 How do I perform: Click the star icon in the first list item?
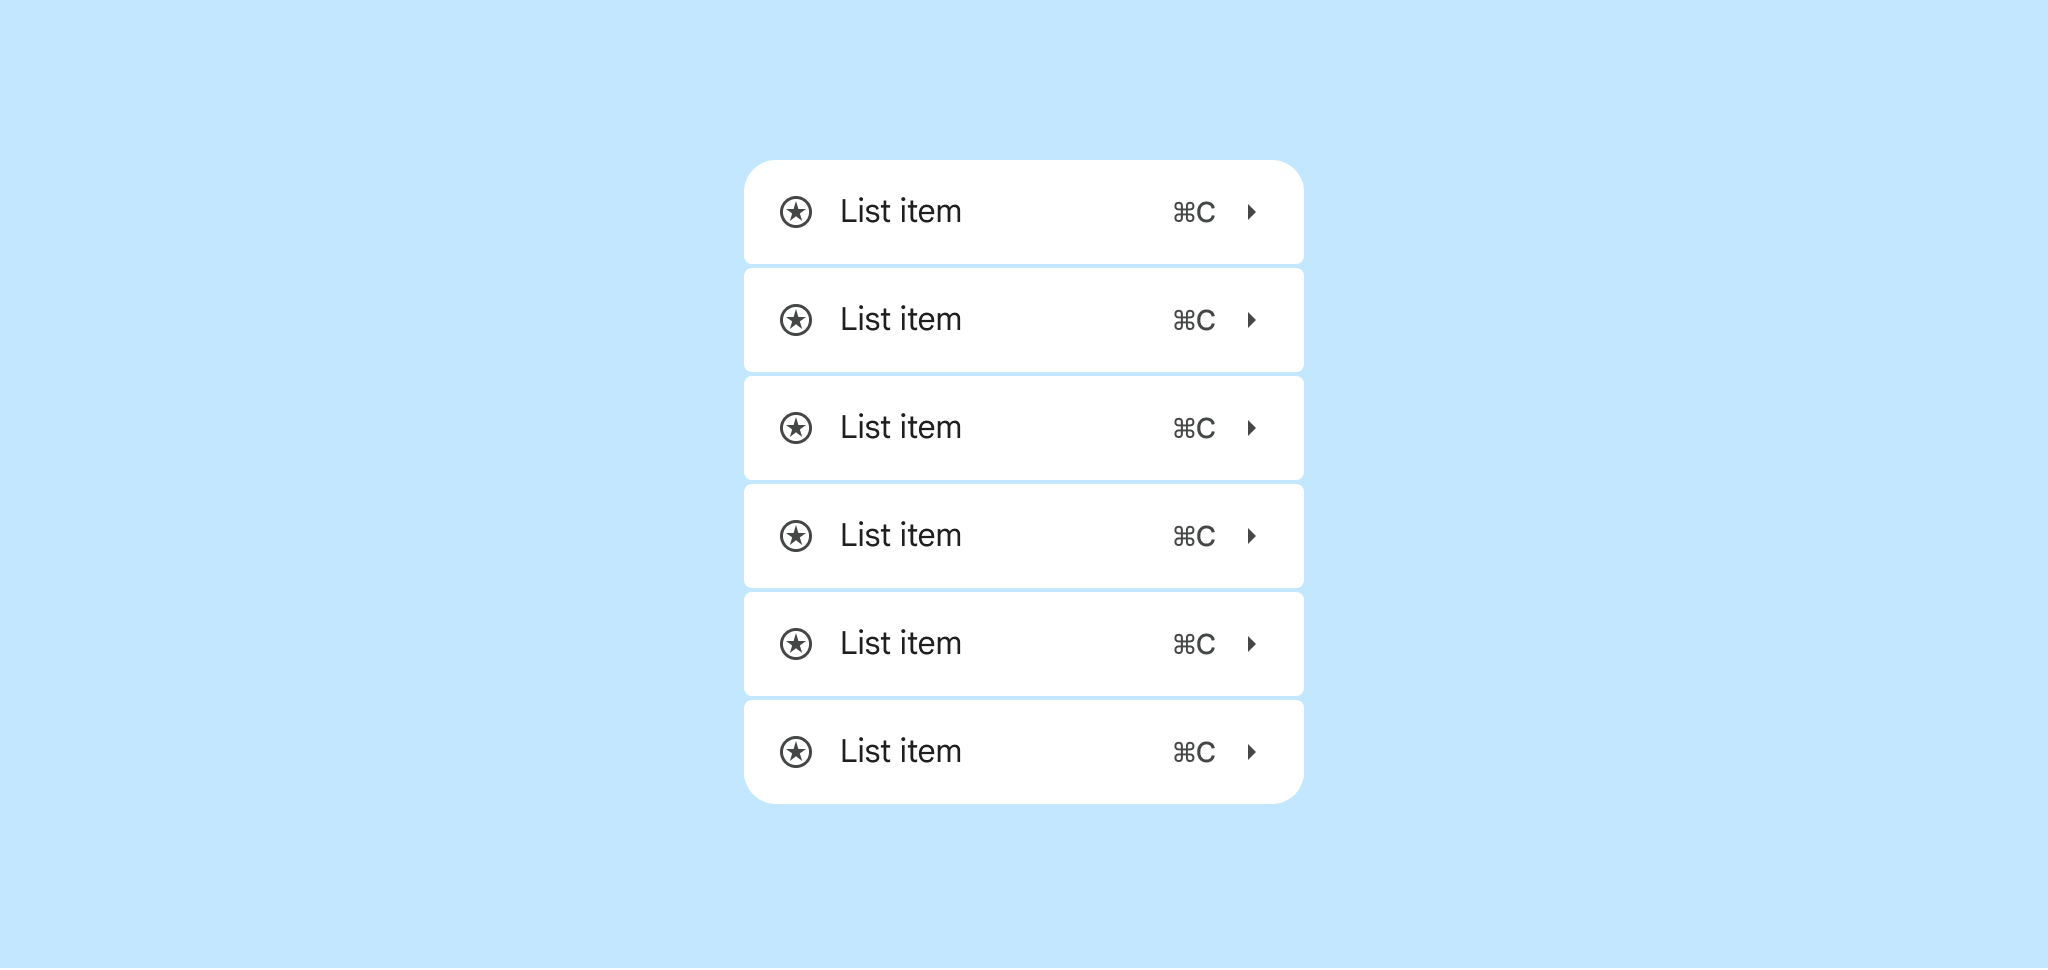[796, 212]
